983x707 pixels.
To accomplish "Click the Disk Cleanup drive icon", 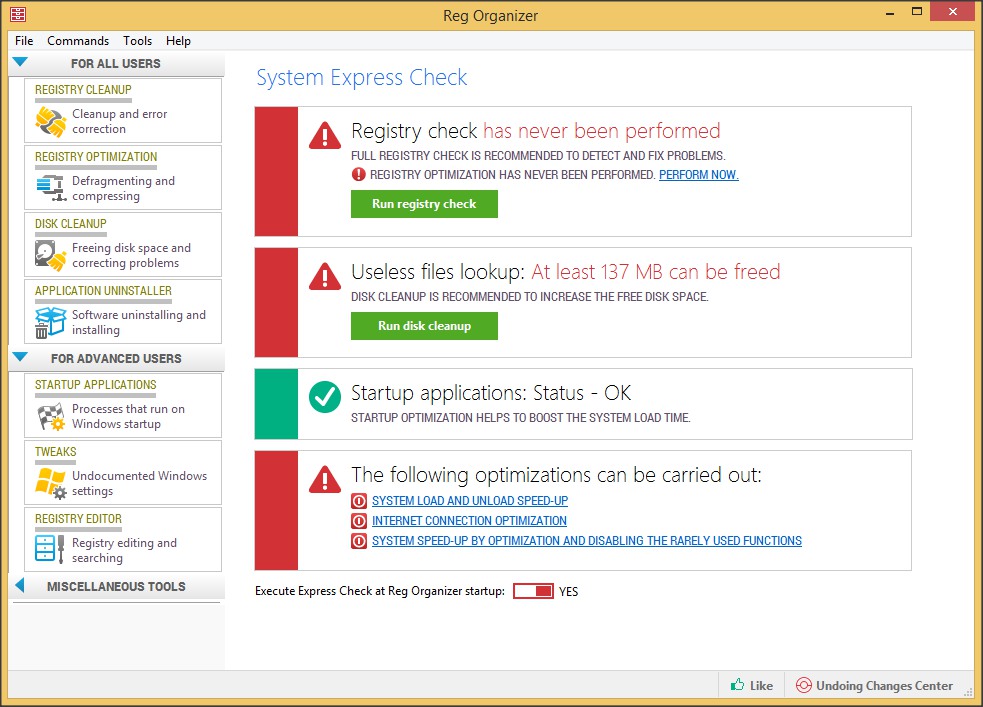I will tap(51, 256).
